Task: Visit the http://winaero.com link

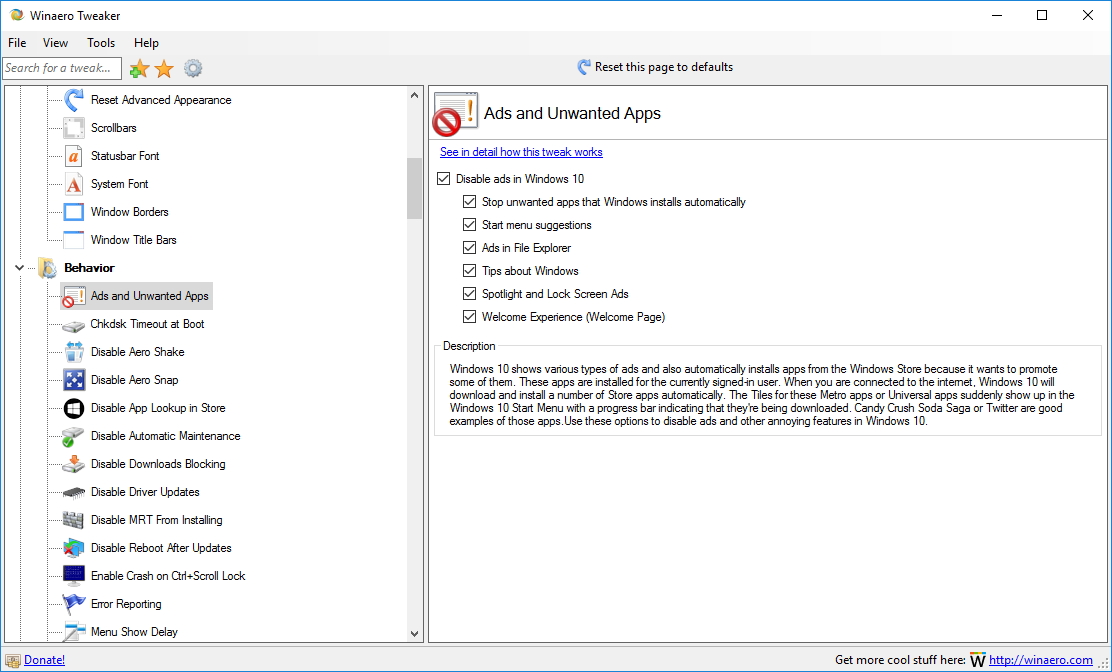Action: (x=1040, y=660)
